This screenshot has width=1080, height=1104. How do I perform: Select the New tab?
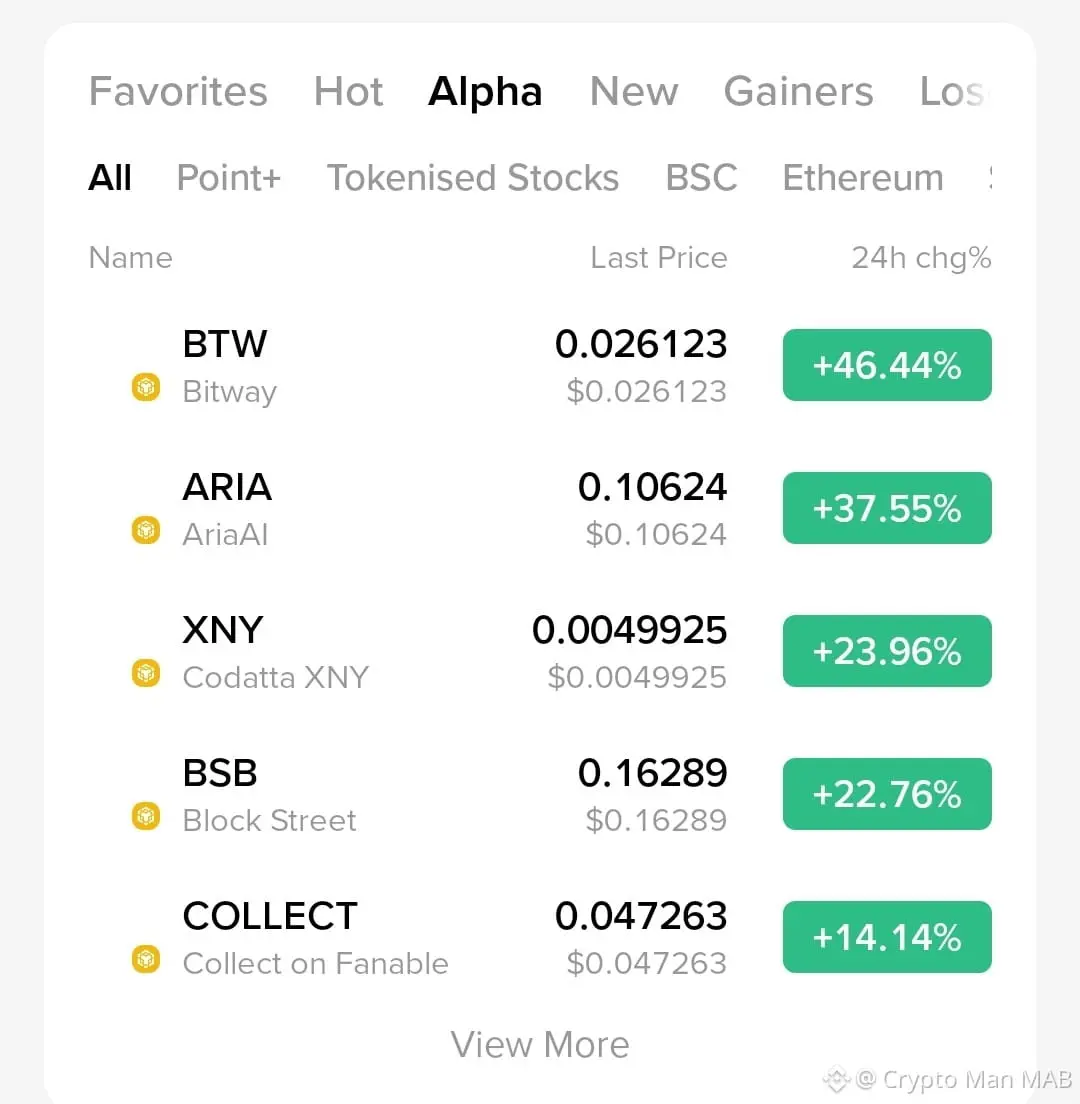click(634, 92)
